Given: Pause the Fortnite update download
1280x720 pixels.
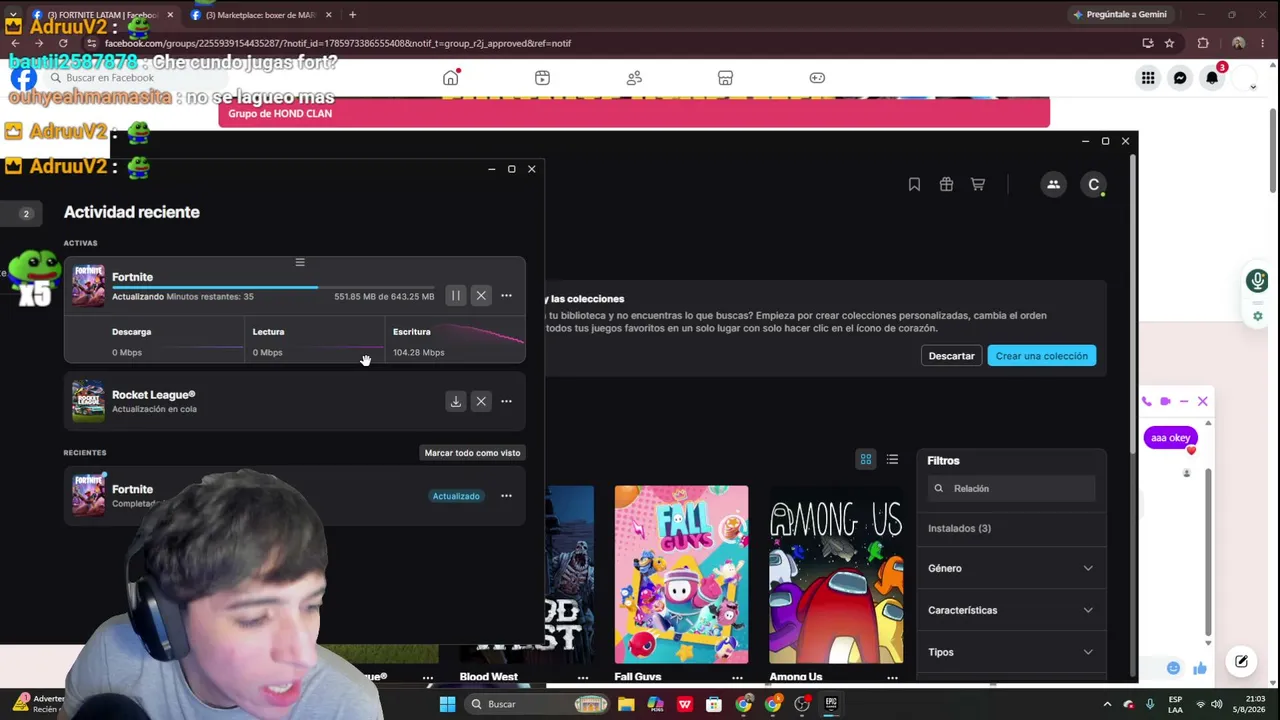Looking at the screenshot, I should tap(455, 296).
